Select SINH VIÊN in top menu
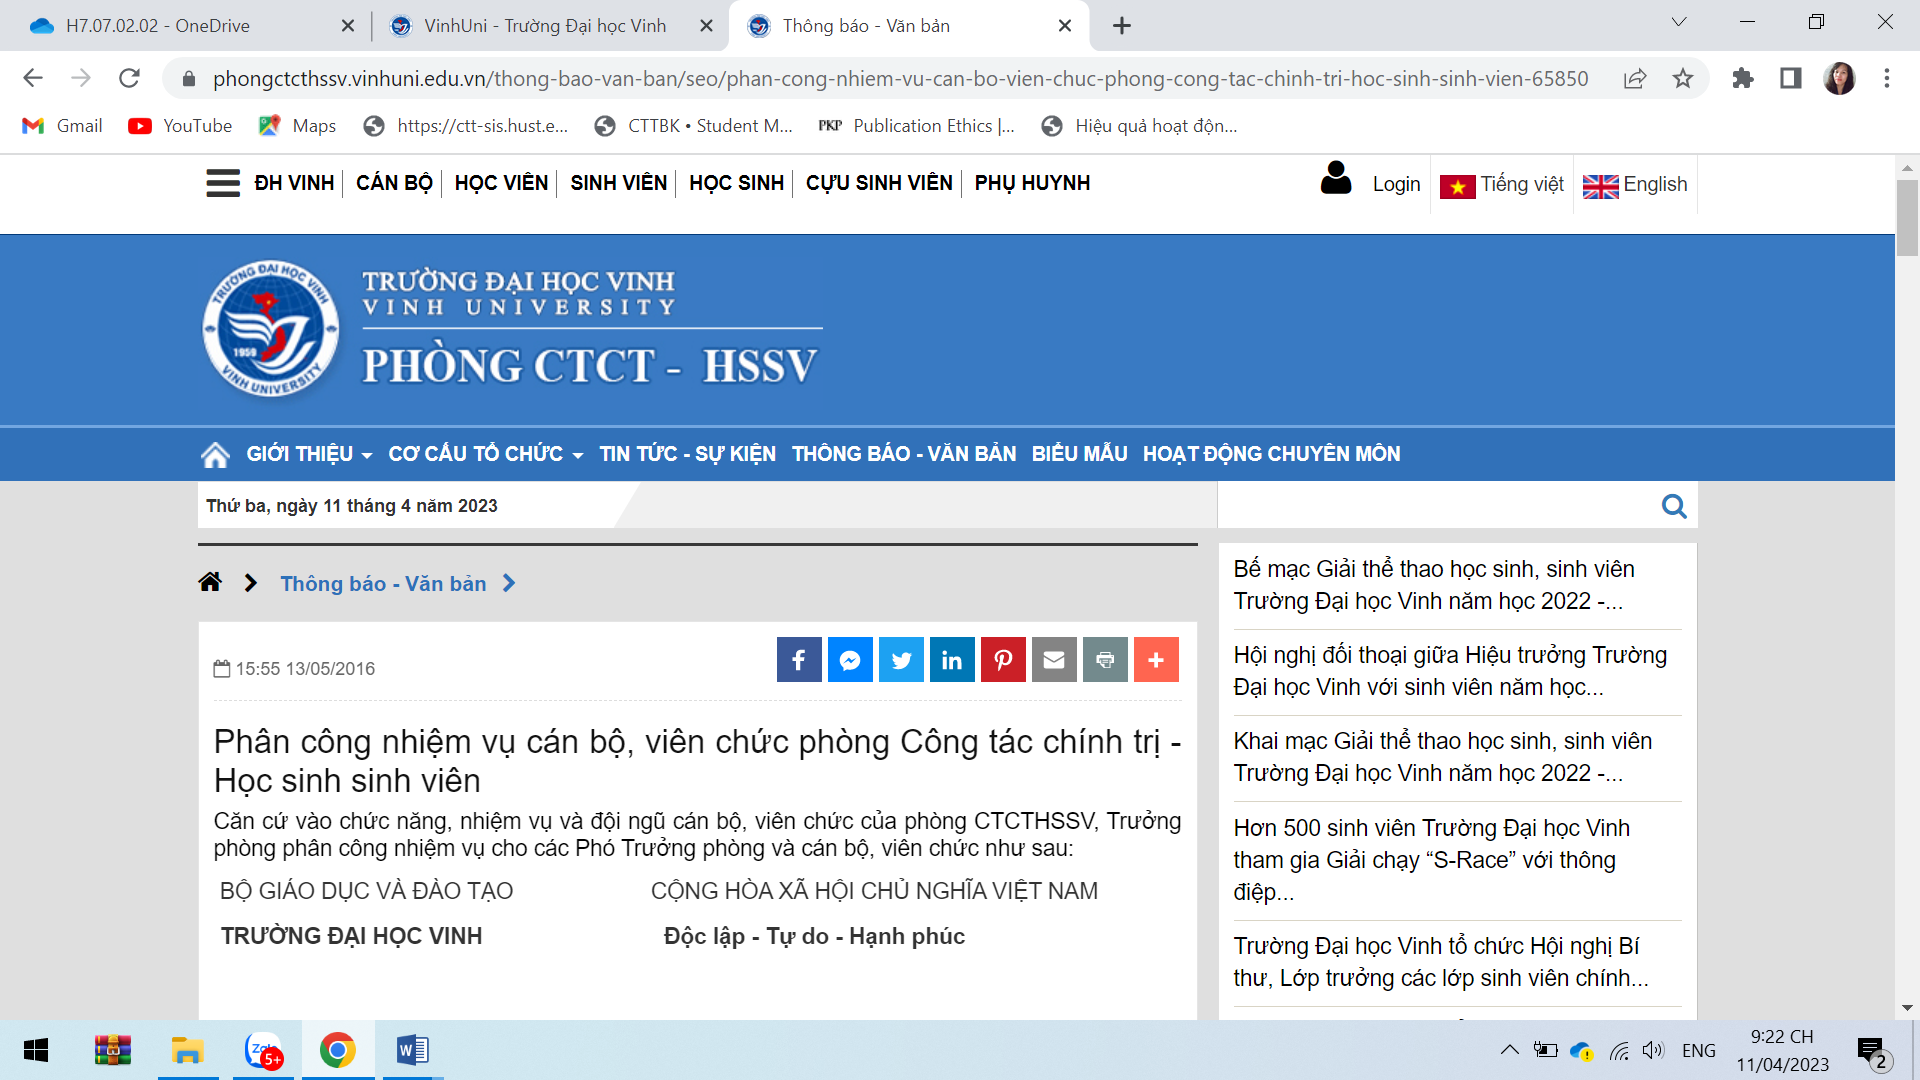This screenshot has height=1080, width=1920. click(619, 183)
